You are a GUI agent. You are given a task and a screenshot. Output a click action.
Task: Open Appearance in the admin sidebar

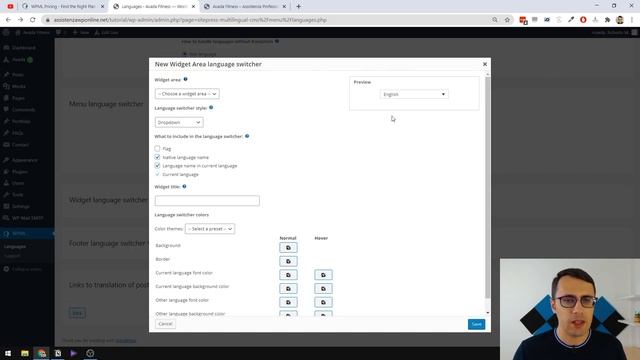[24, 160]
